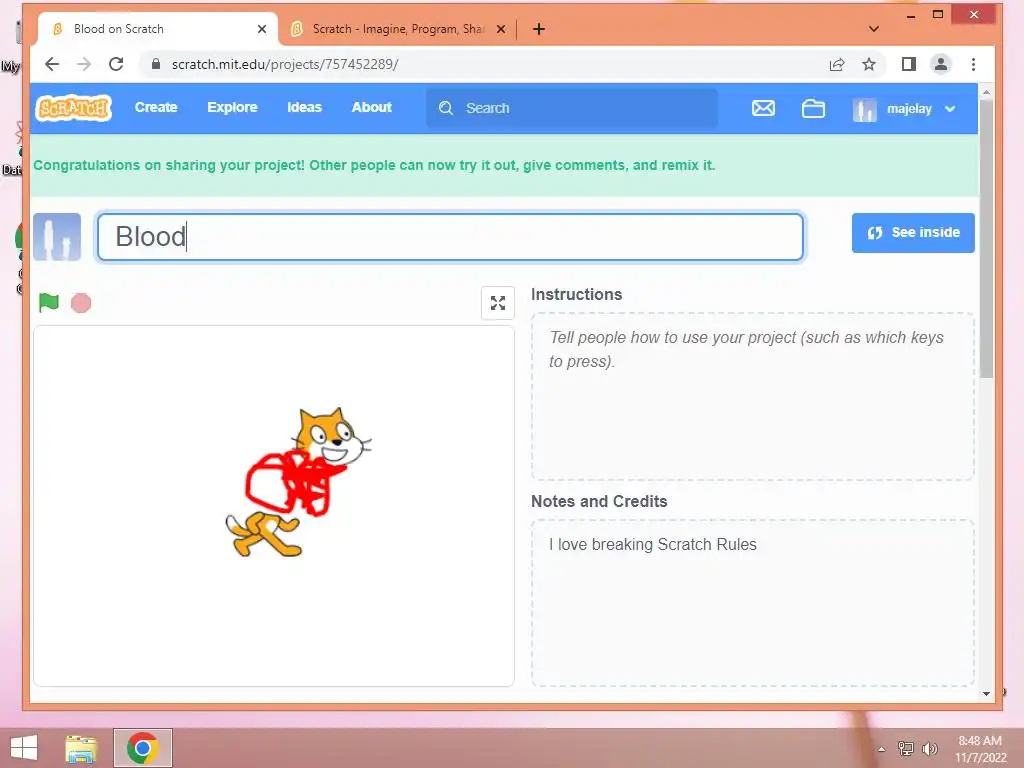Click the green flag to run project
Image resolution: width=1024 pixels, height=768 pixels.
click(x=49, y=303)
